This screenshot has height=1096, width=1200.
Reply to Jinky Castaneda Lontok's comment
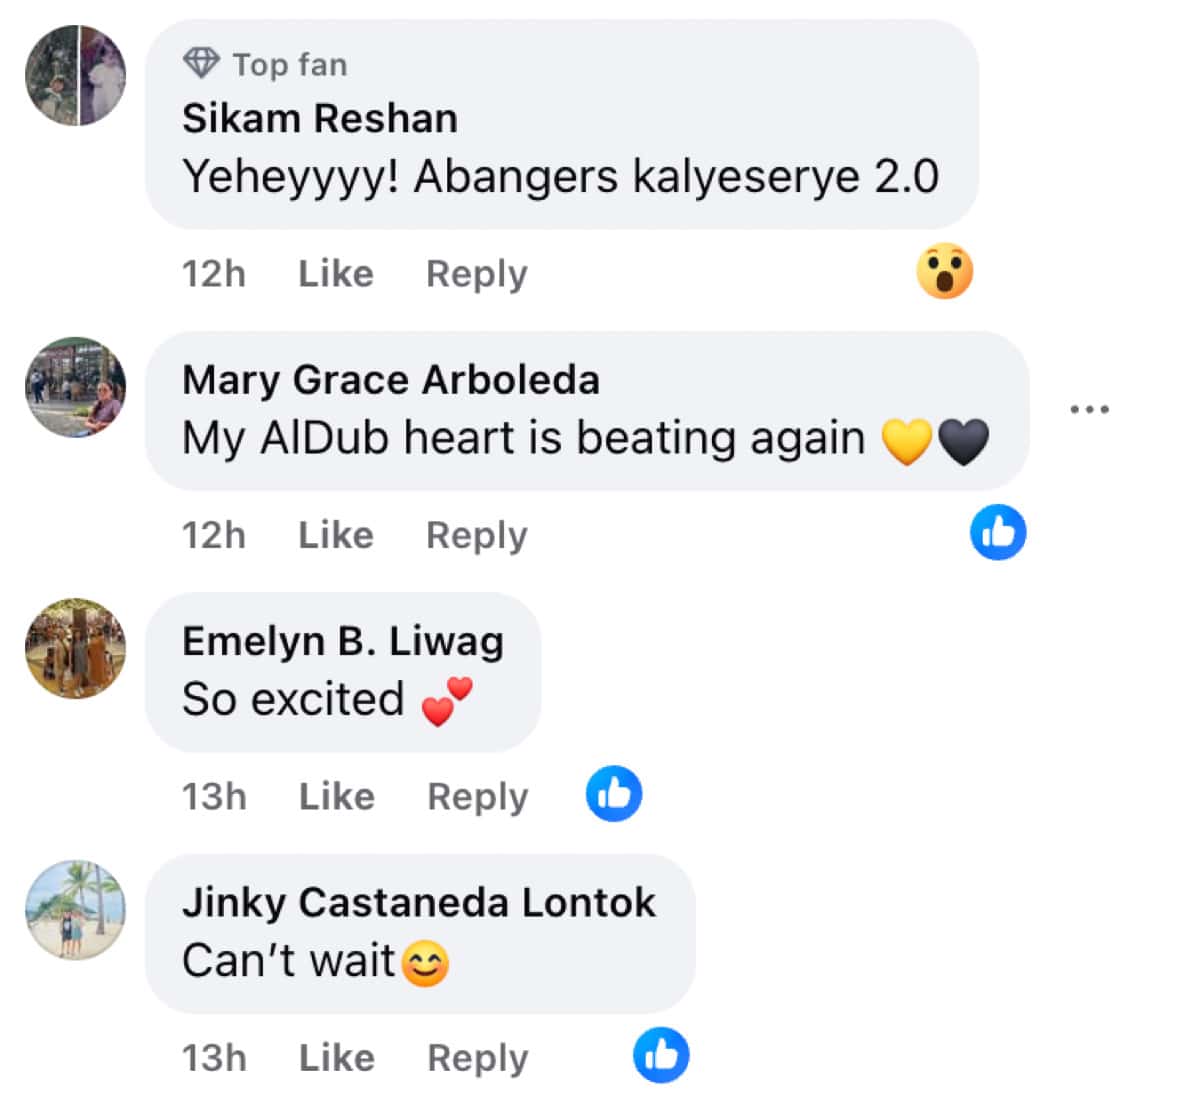(477, 1057)
